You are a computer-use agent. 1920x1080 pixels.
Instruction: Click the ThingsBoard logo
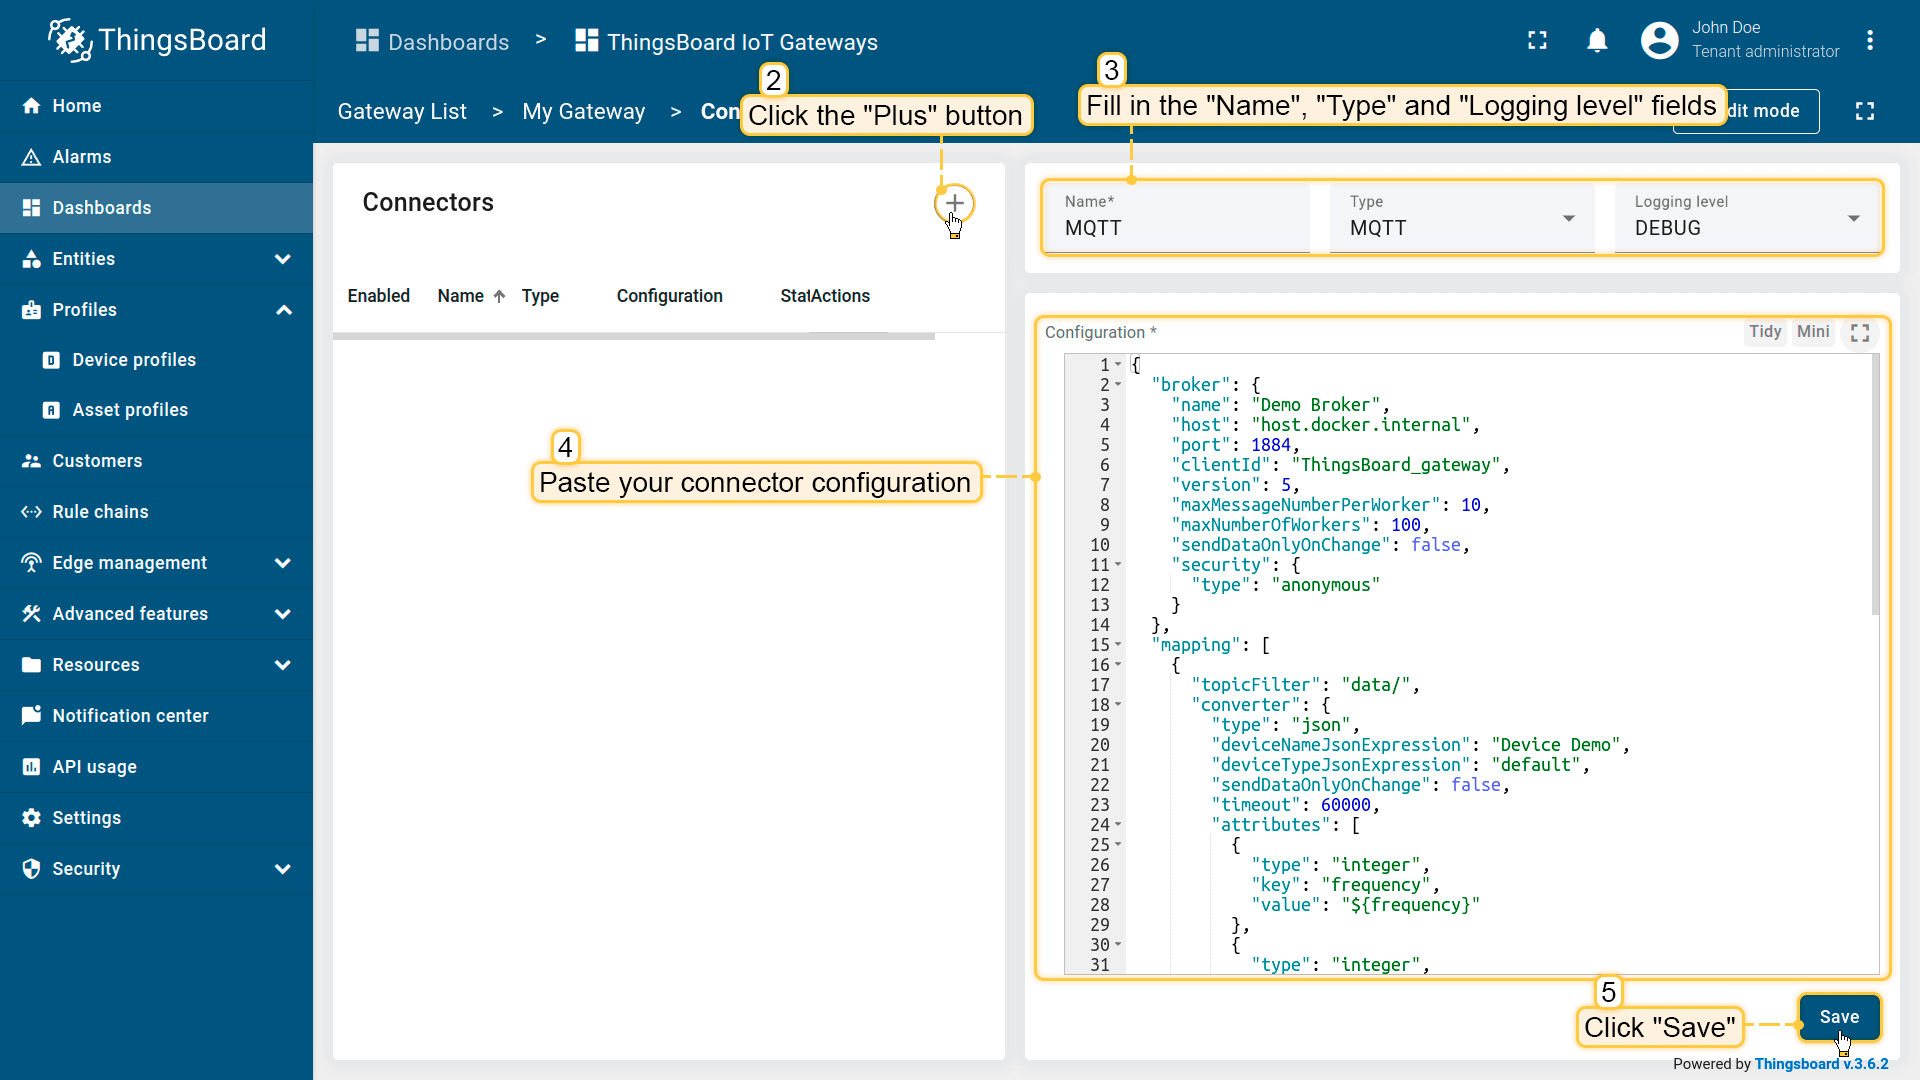click(157, 40)
